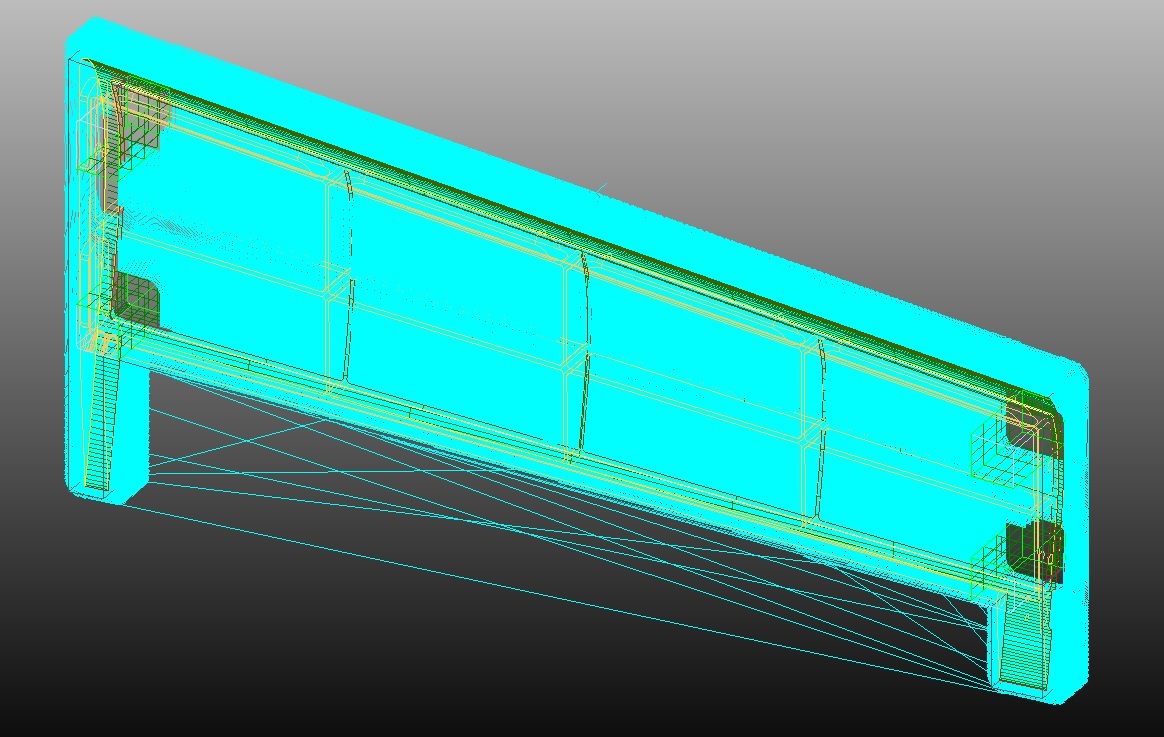This screenshot has width=1164, height=737.
Task: Click the empty gray background at top-right
Action: pyautogui.click(x=1000, y=100)
